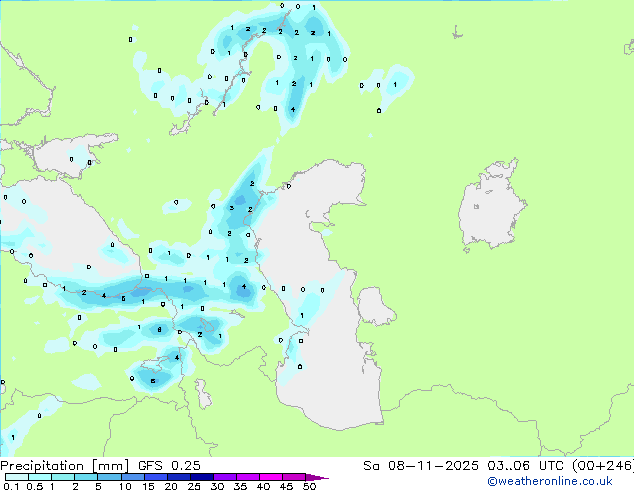This screenshot has height=490, width=634.
Task: Click the 'GFS 0.25' model label
Action: [169, 466]
